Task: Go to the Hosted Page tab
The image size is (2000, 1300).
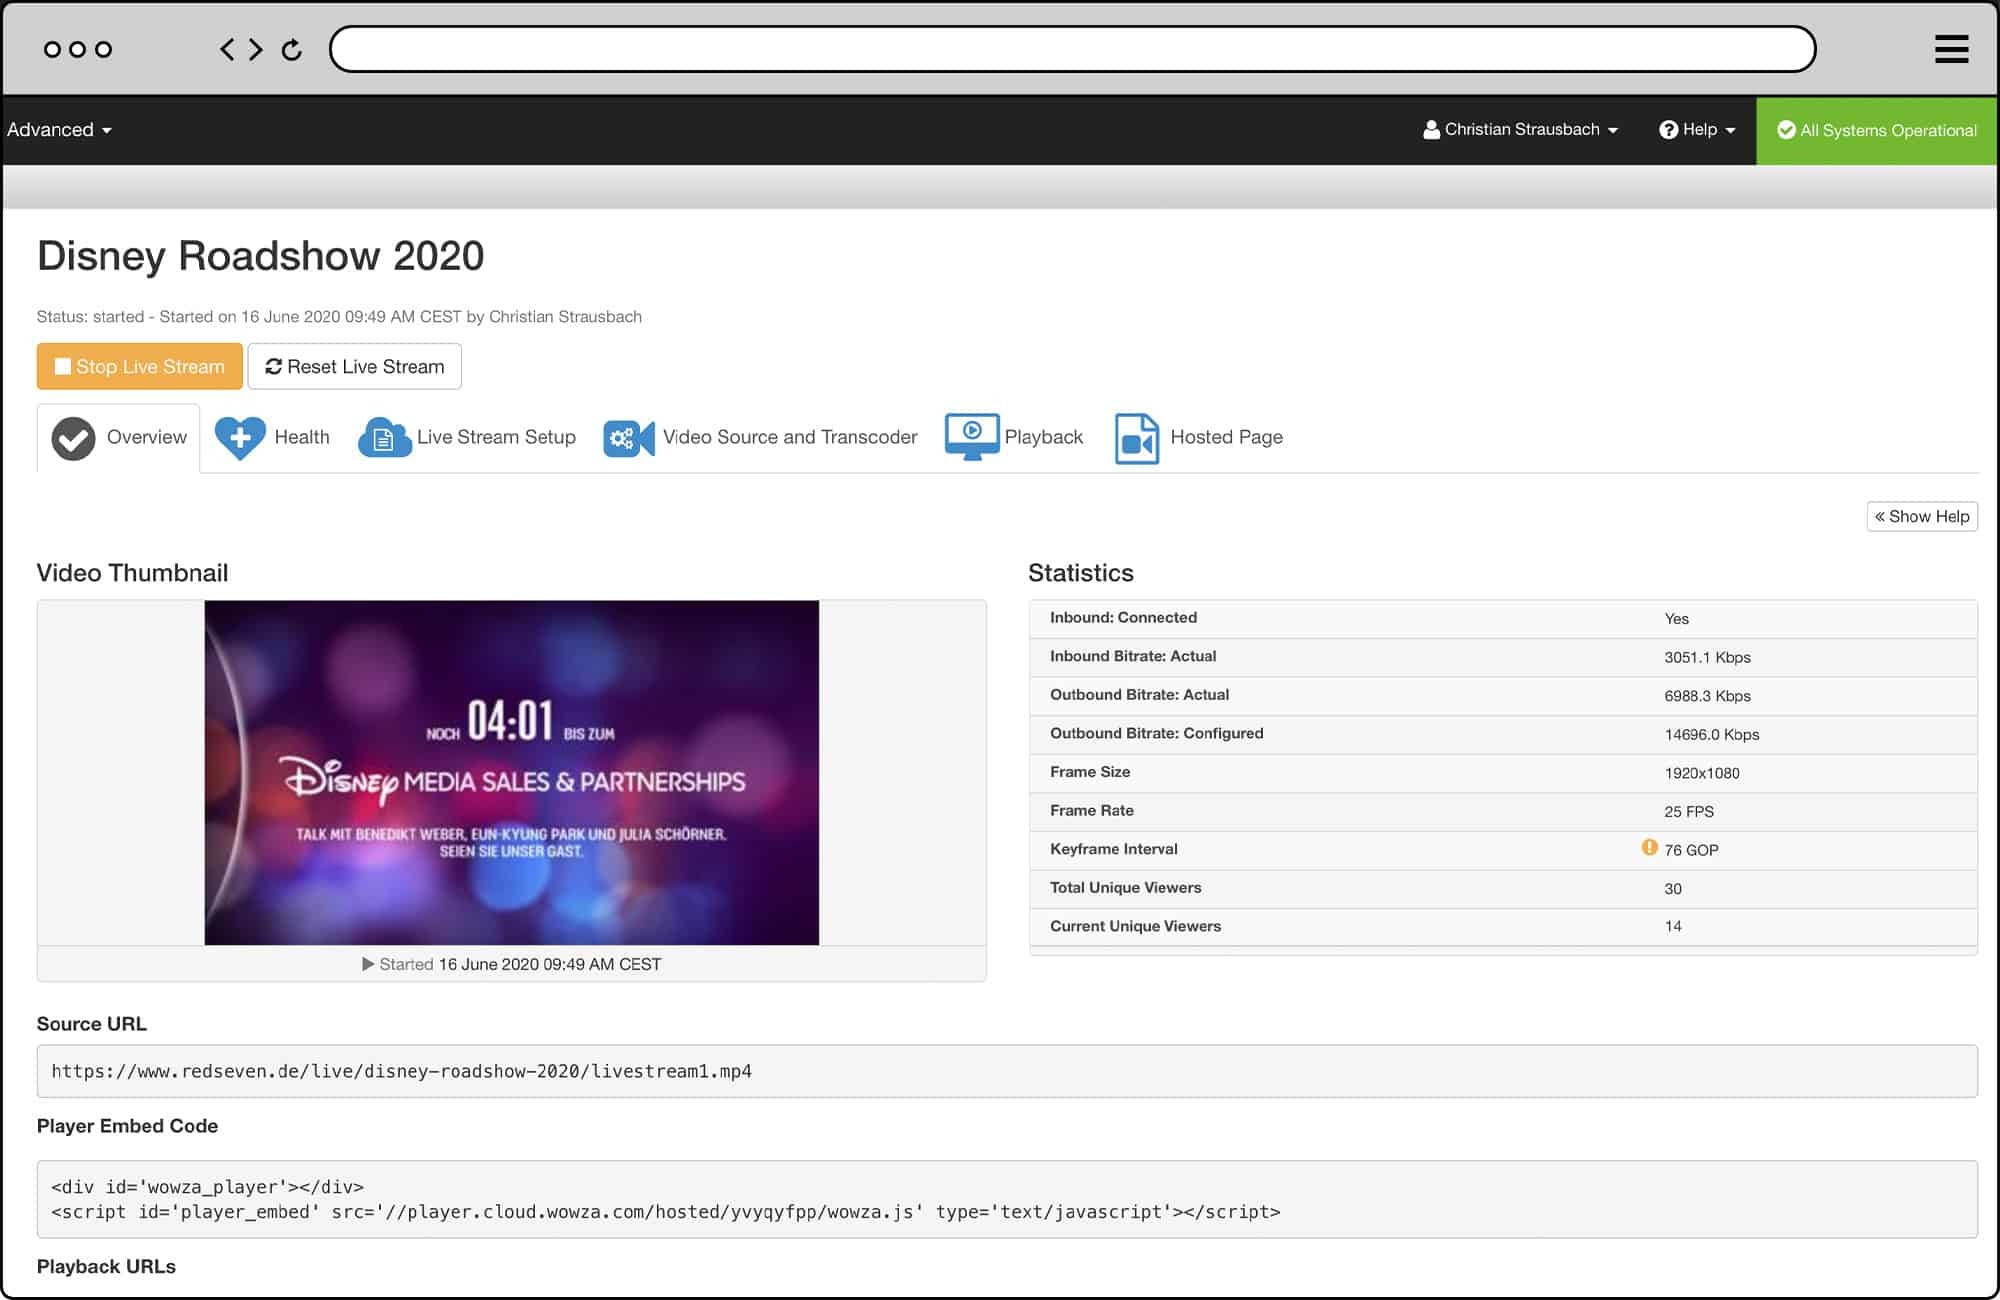Action: [1199, 438]
